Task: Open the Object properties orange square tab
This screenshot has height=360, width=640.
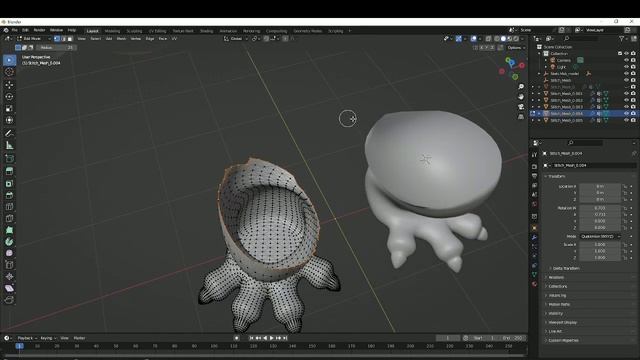Action: (534, 227)
